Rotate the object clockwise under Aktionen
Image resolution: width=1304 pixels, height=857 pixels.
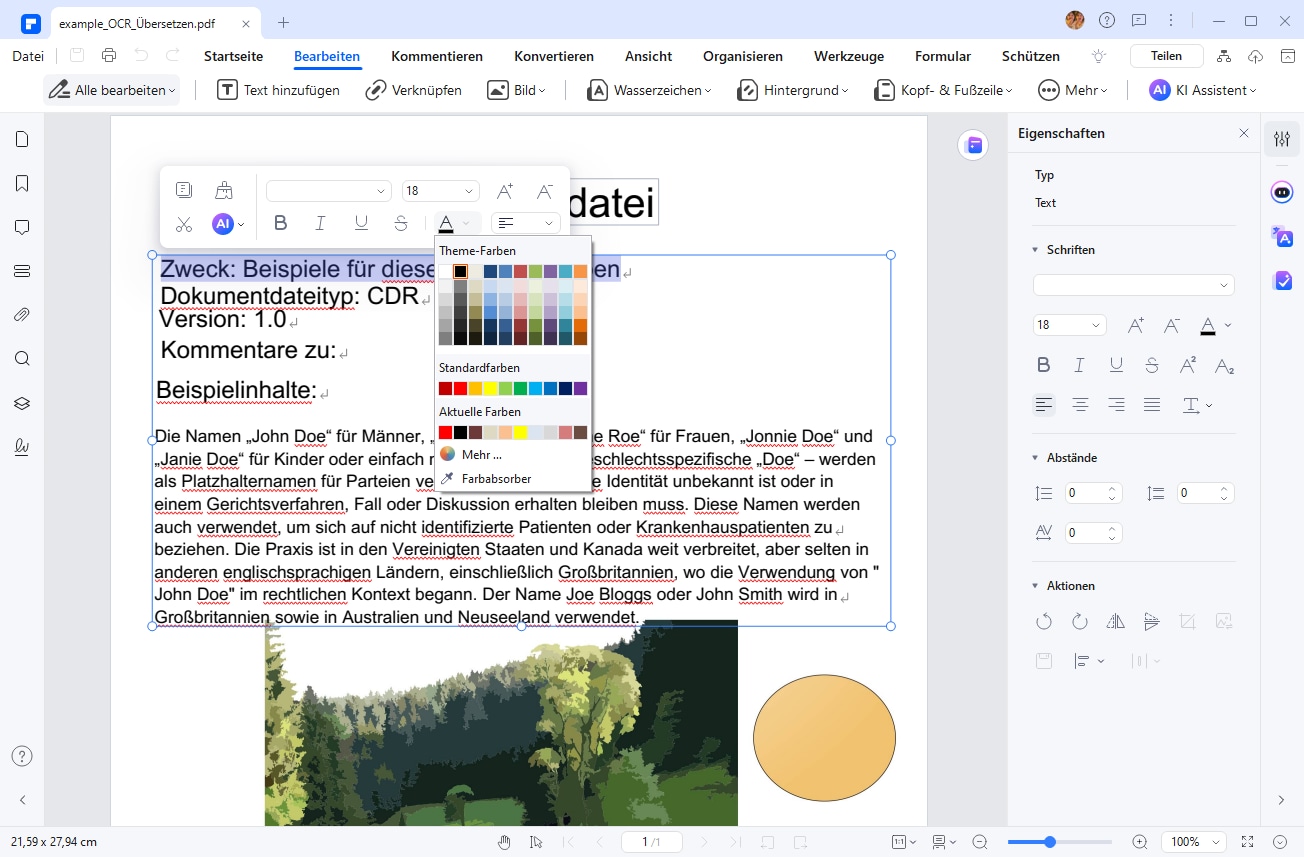coord(1080,621)
